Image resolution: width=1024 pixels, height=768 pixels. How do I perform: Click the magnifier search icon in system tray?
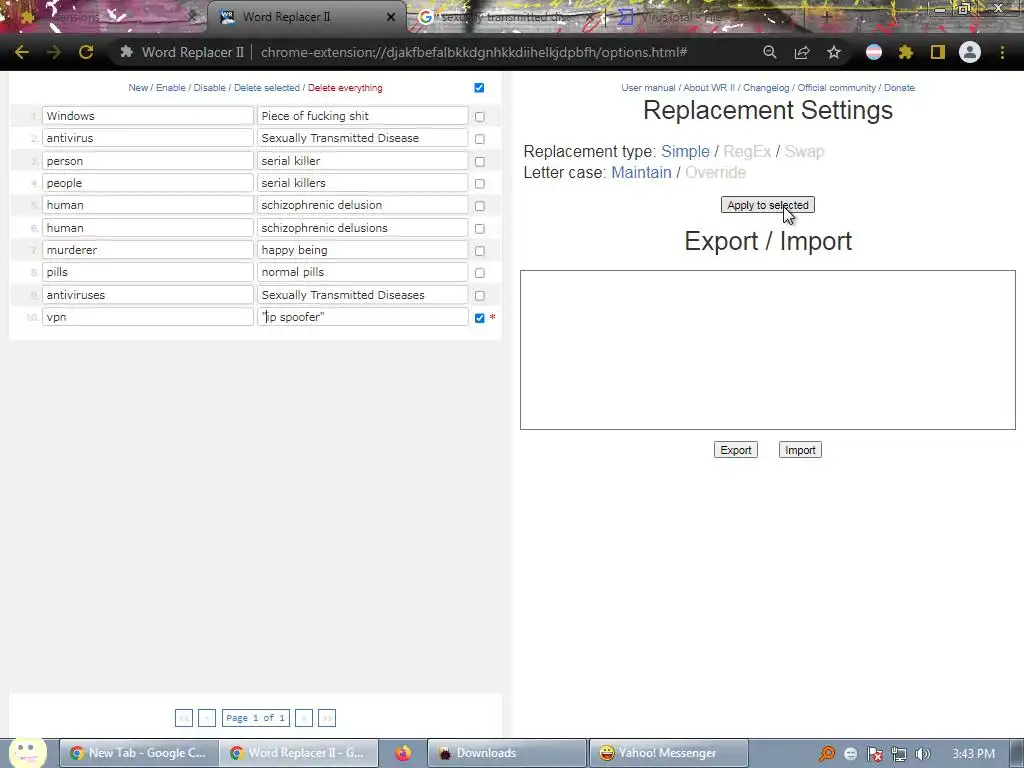tap(827, 754)
